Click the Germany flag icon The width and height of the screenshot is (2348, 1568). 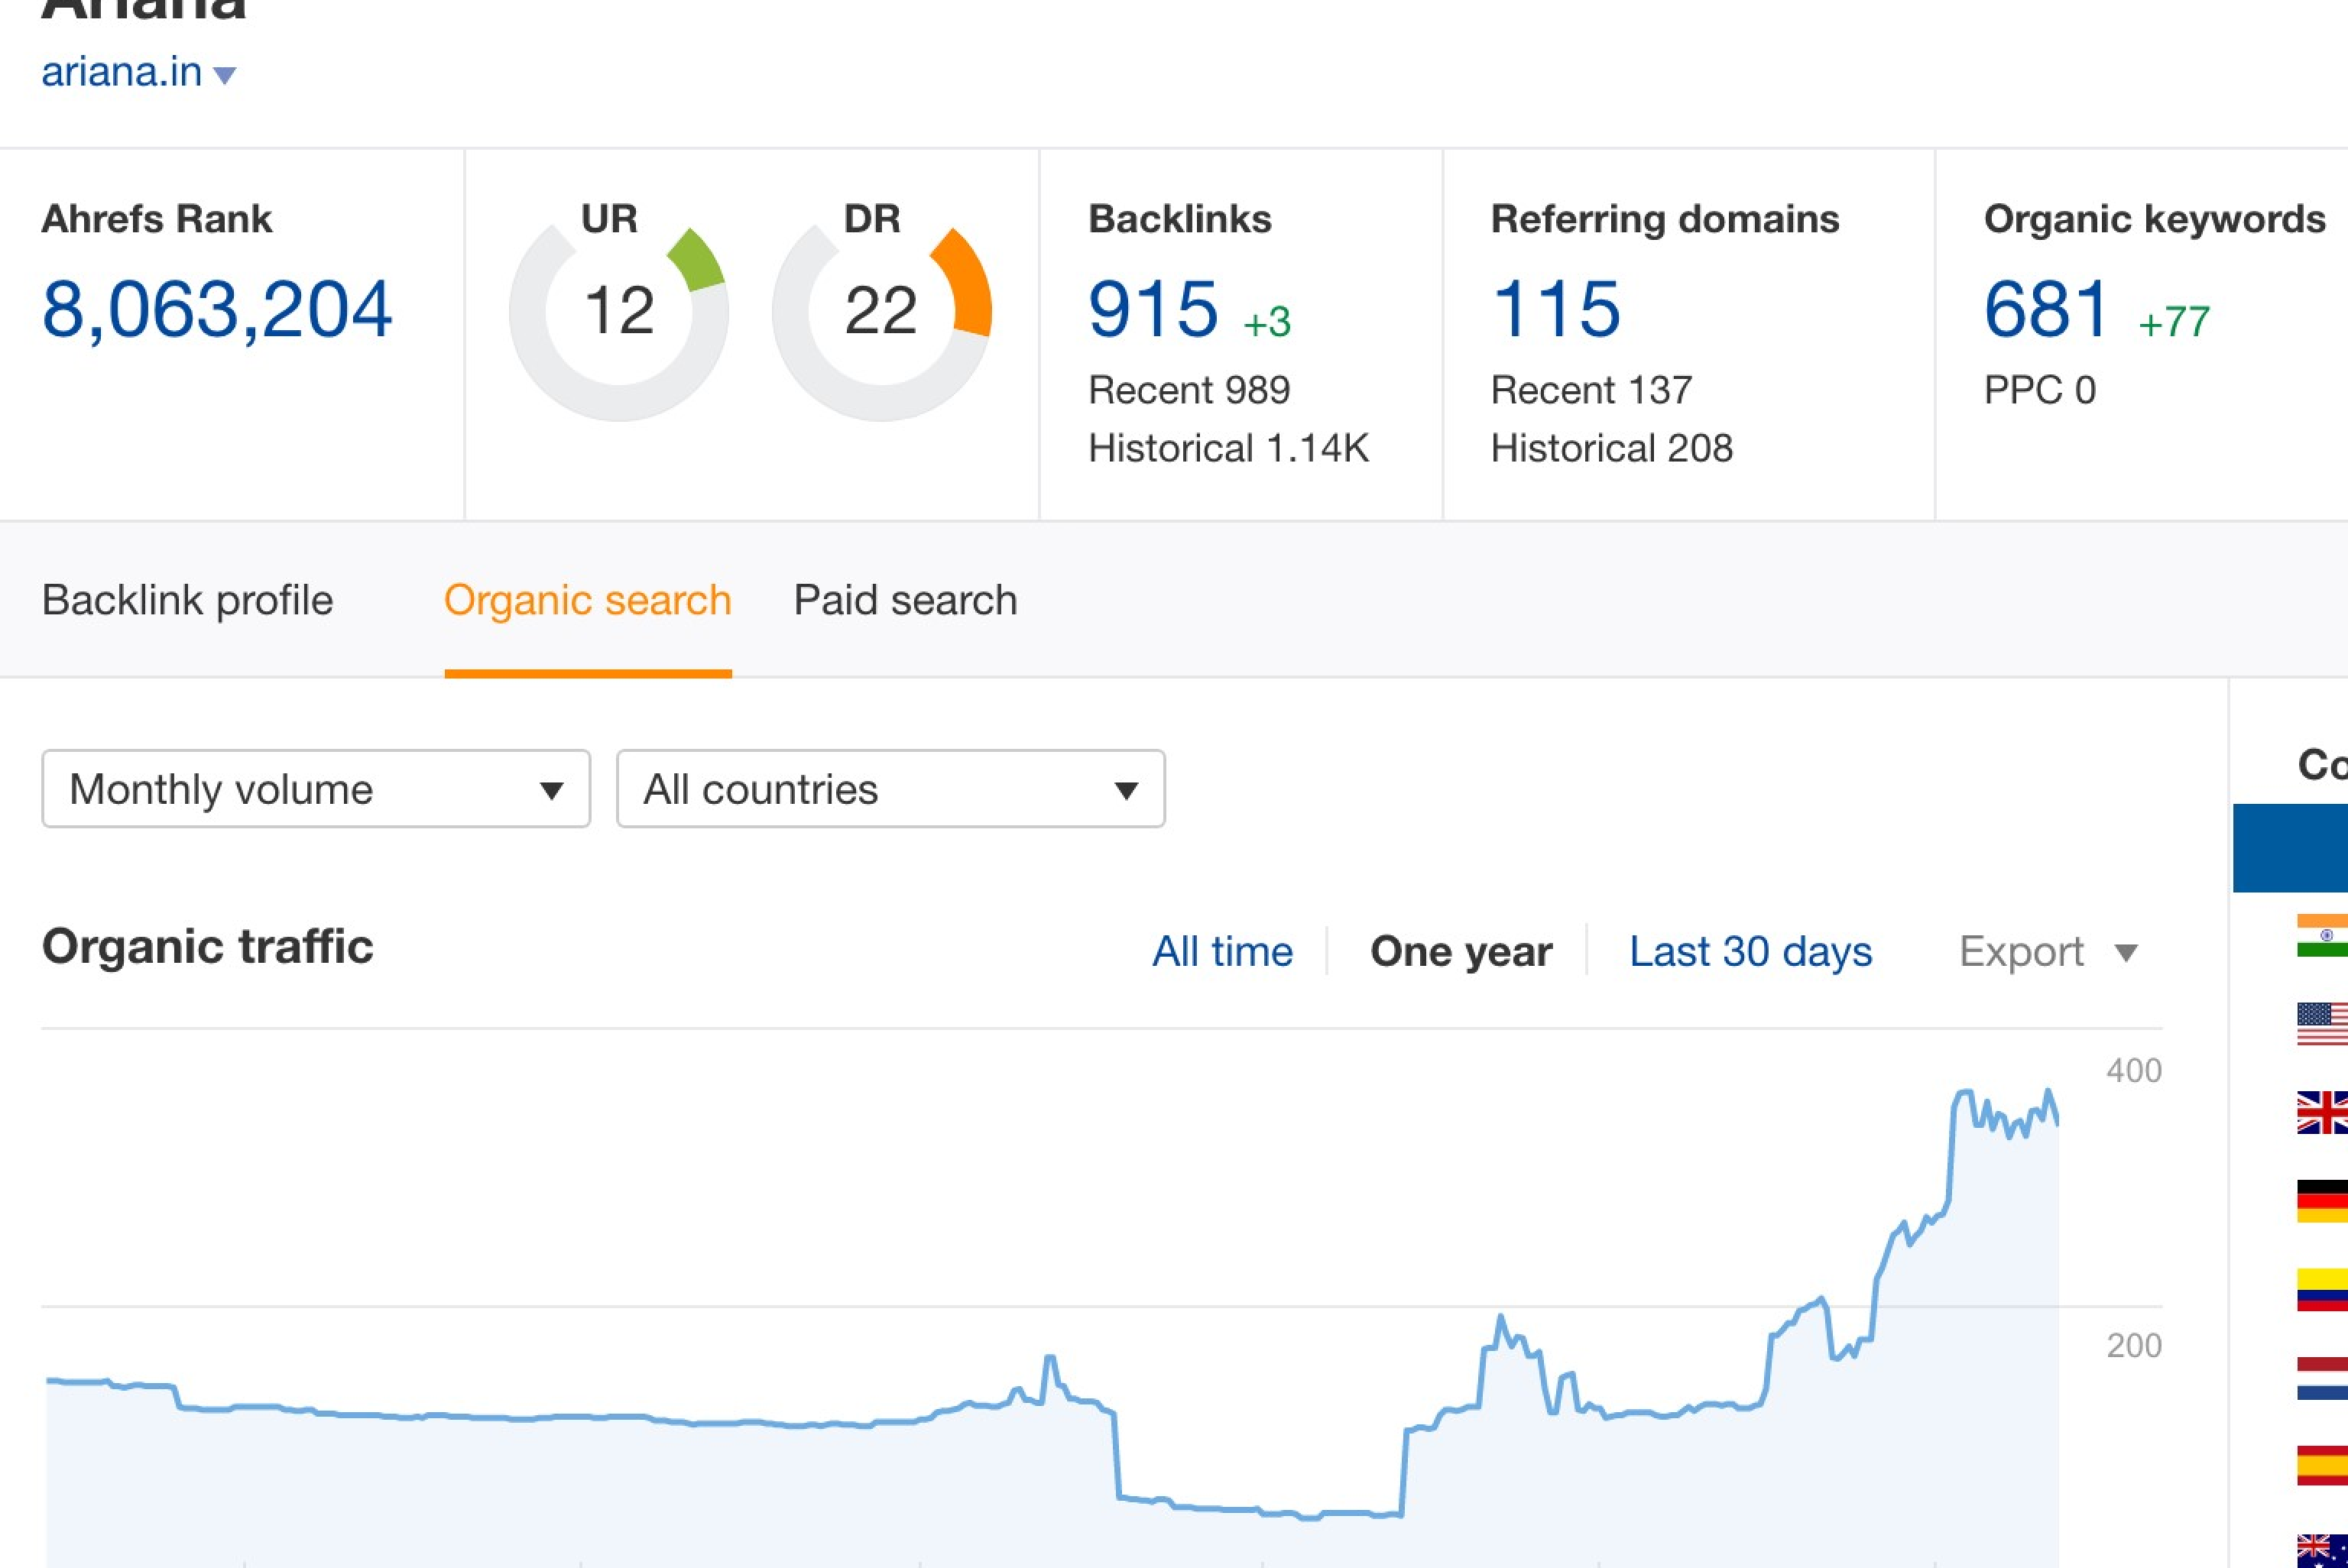coord(2322,1201)
